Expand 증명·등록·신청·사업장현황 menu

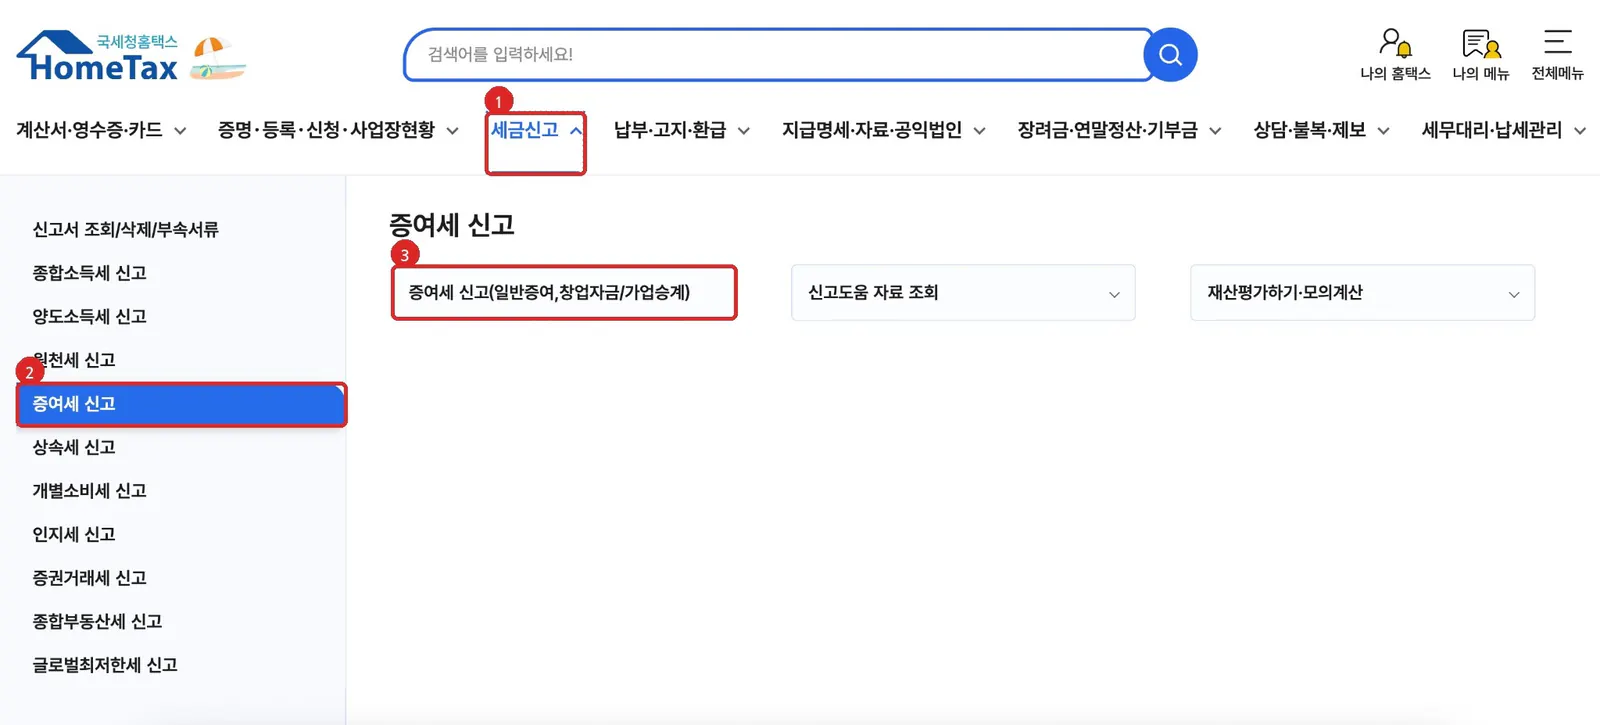point(338,130)
